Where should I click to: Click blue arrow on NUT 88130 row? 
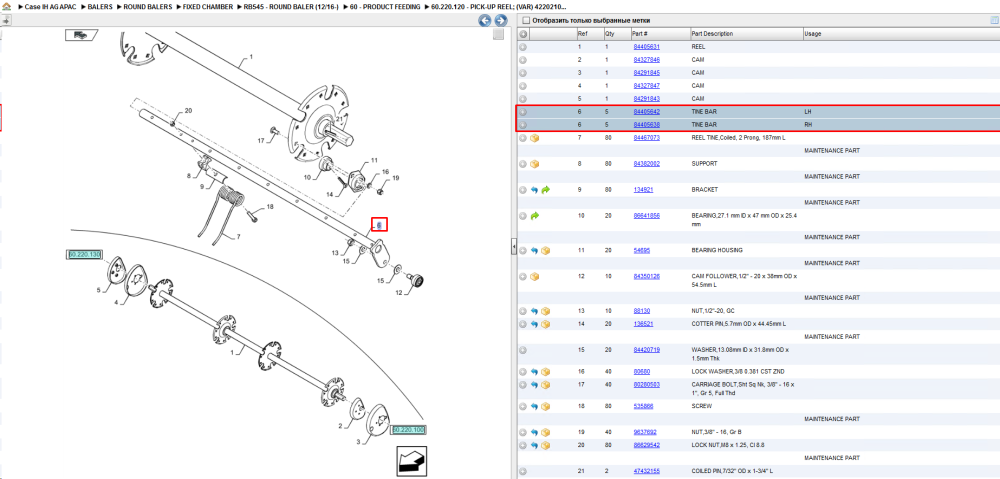pos(534,311)
